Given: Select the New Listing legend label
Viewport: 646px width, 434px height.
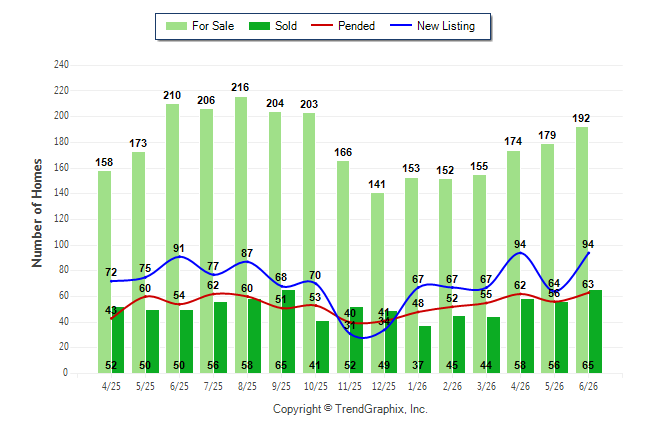Looking at the screenshot, I should point(446,26).
